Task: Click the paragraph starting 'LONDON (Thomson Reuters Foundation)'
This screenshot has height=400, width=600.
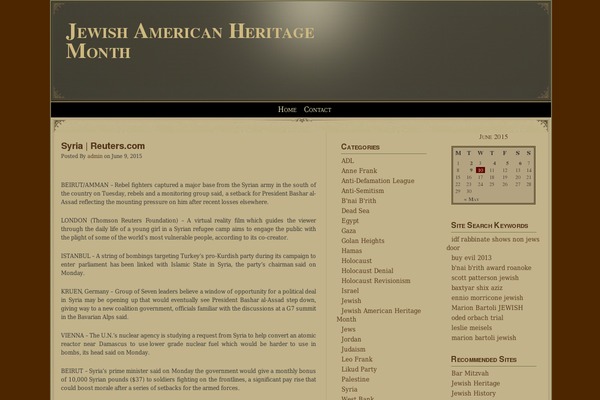Action: coord(188,229)
